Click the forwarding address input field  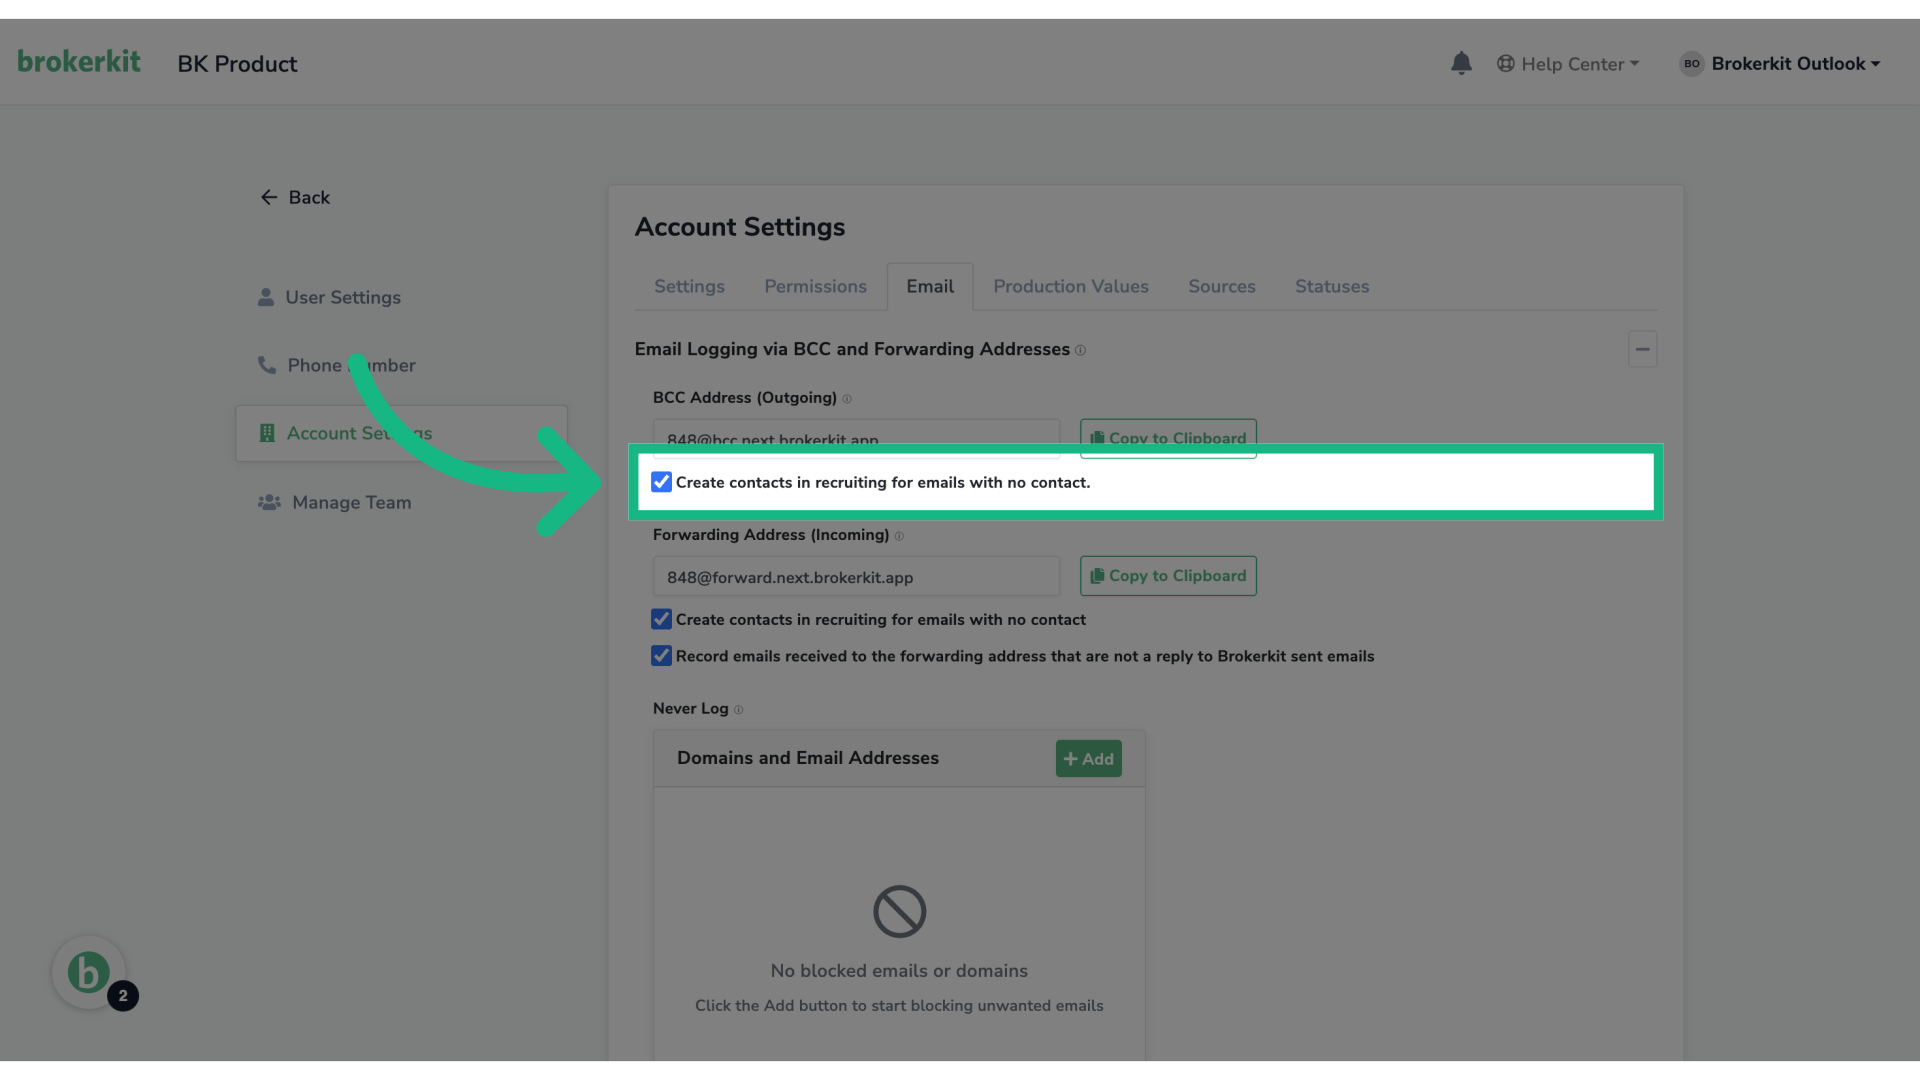856,577
